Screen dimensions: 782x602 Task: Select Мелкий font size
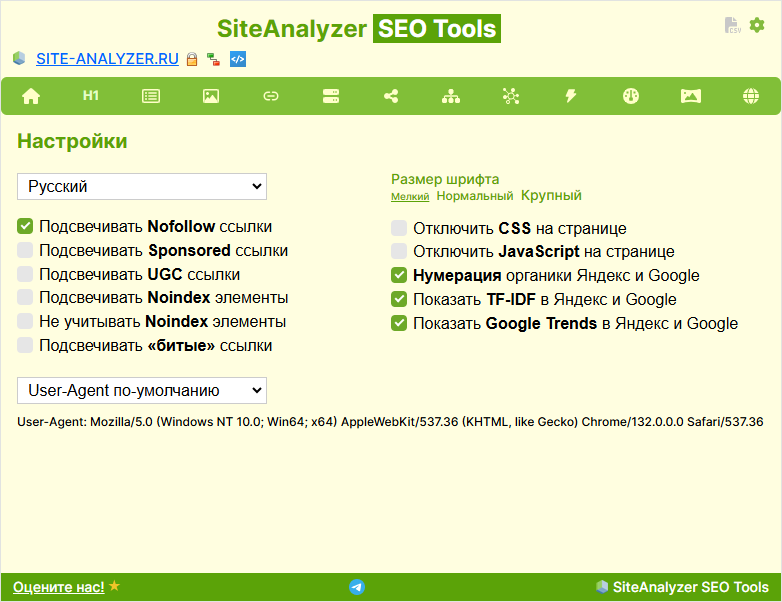410,197
